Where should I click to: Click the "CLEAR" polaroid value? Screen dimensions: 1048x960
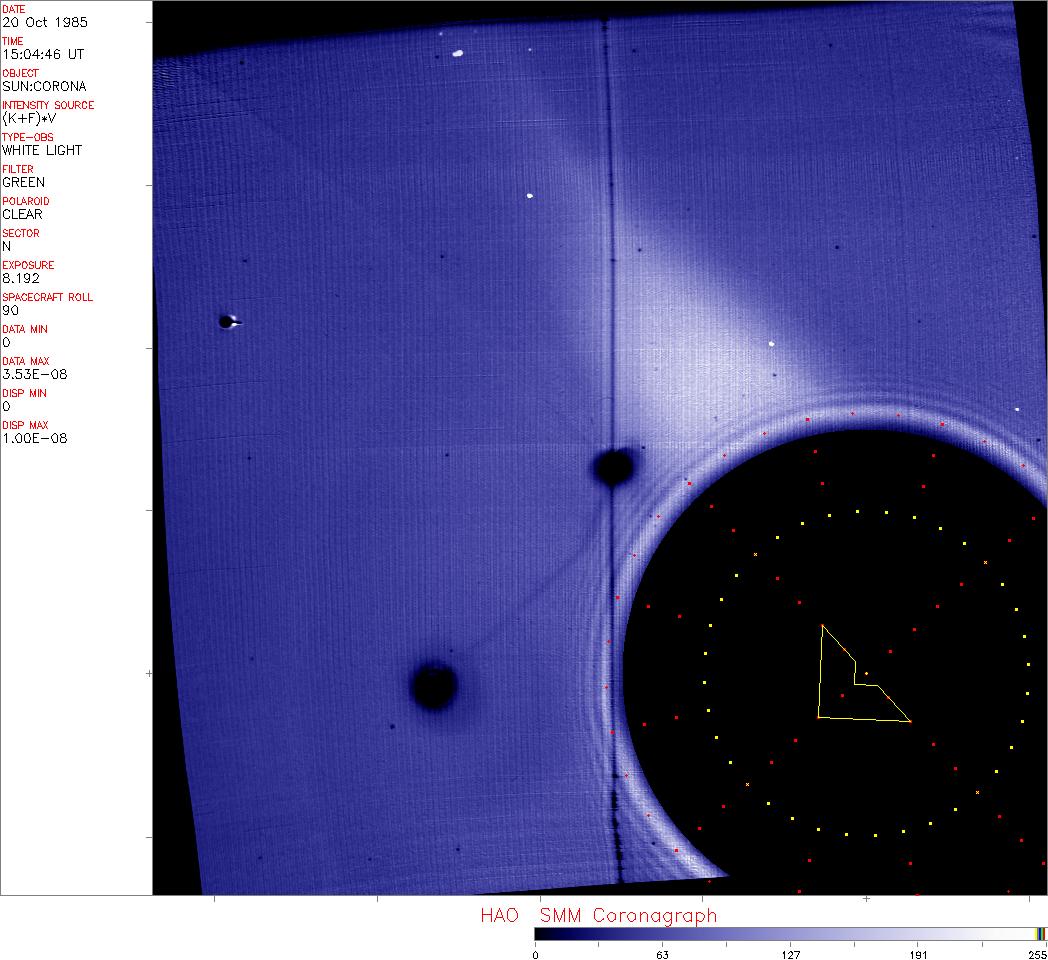(x=22, y=214)
